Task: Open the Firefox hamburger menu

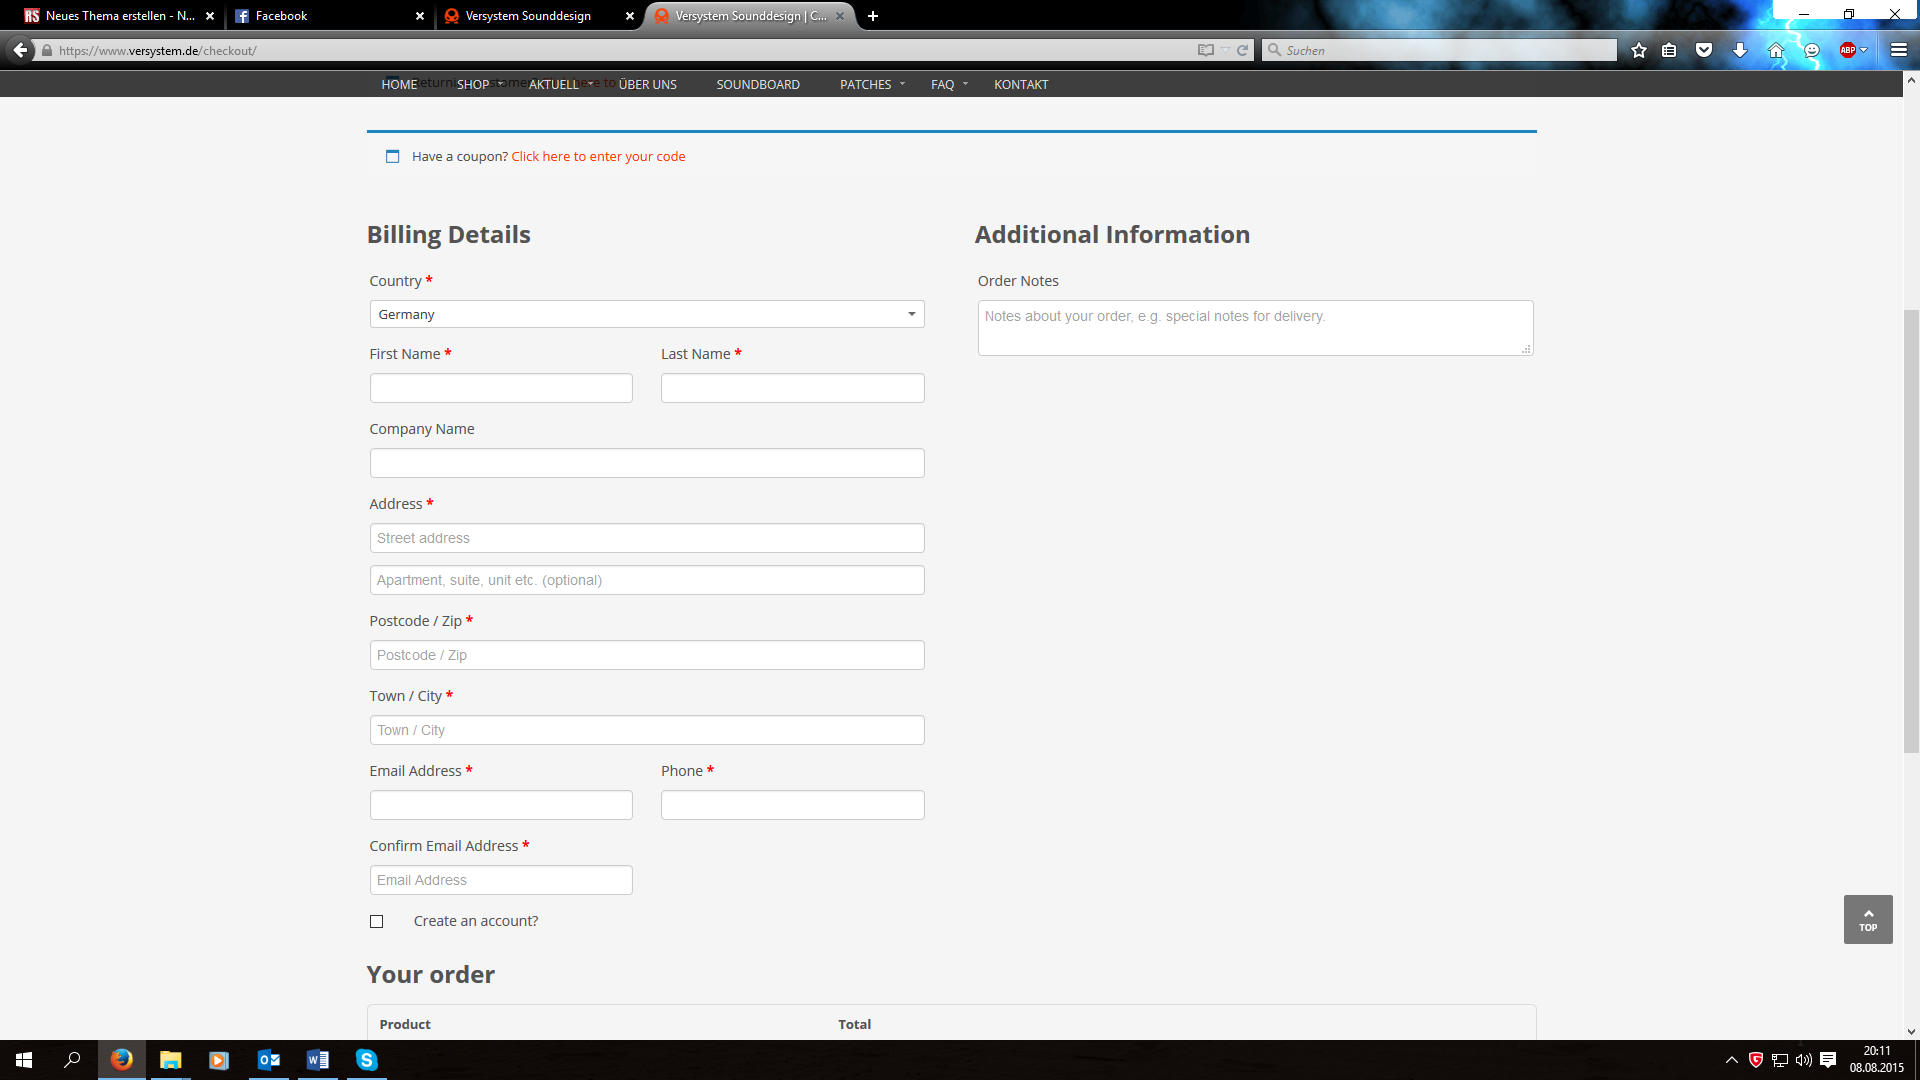Action: click(1899, 50)
